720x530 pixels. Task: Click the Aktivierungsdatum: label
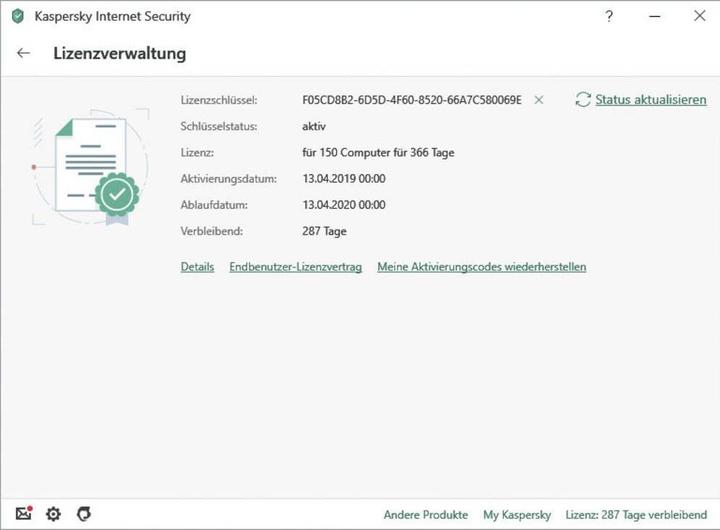[229, 179]
